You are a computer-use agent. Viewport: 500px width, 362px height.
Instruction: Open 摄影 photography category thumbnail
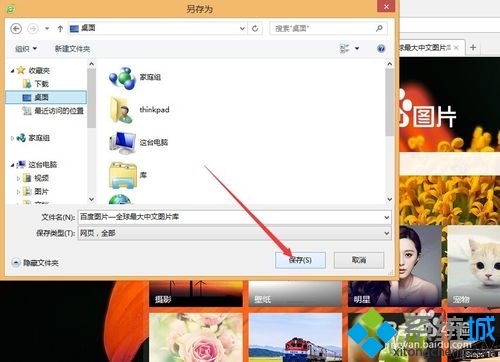[x=196, y=293]
